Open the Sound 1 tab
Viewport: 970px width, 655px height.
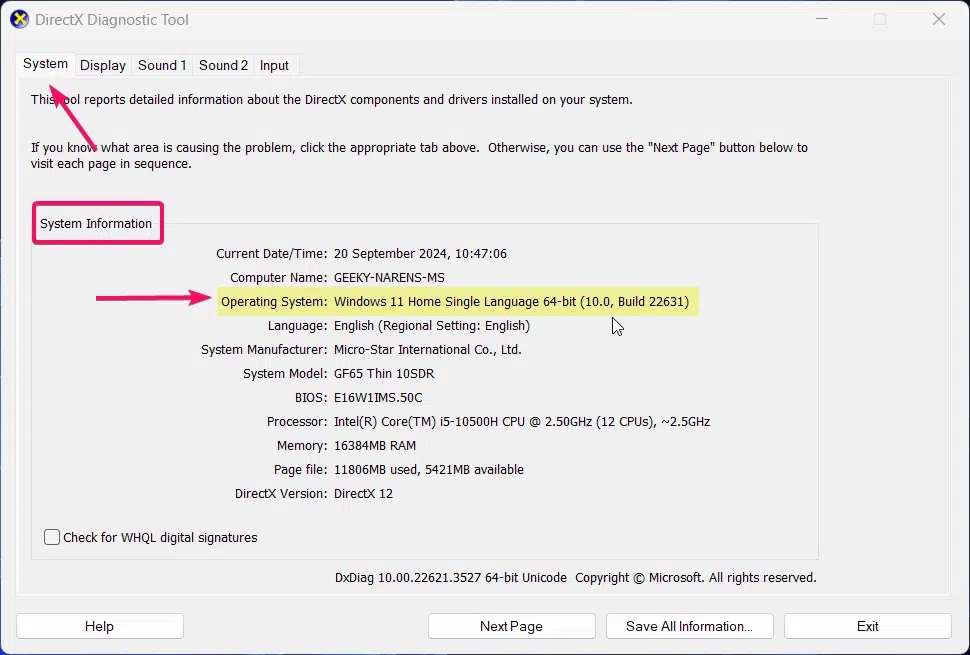point(162,66)
